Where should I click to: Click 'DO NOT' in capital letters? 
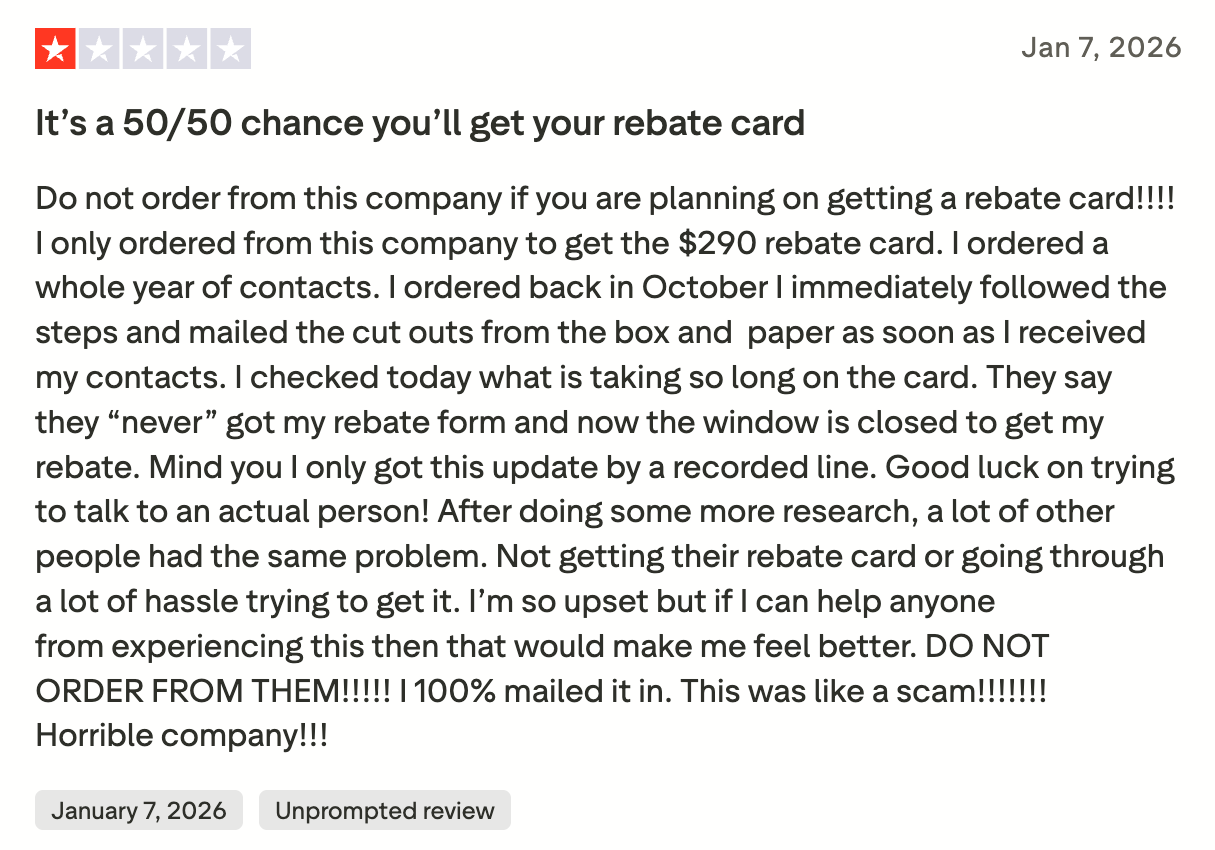(x=987, y=646)
